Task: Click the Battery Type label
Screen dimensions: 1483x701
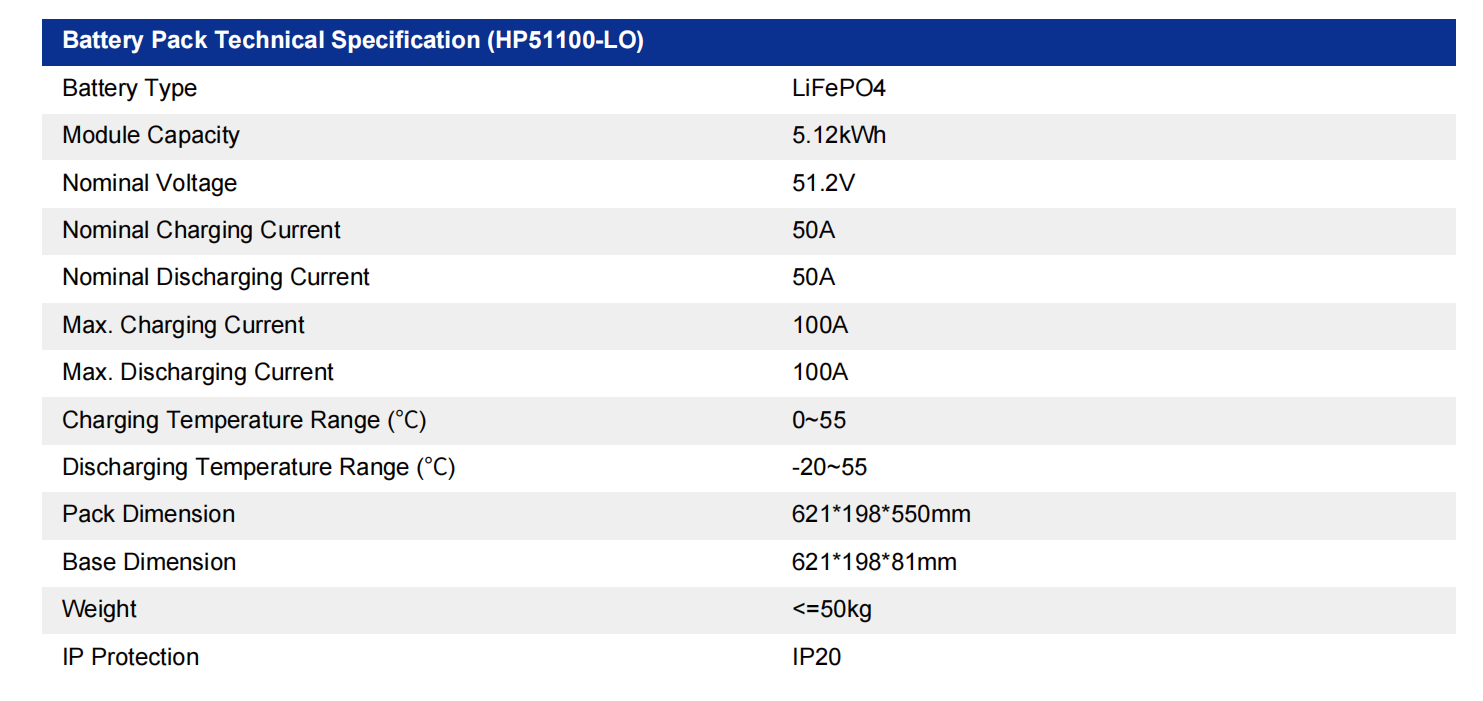Action: (x=129, y=88)
